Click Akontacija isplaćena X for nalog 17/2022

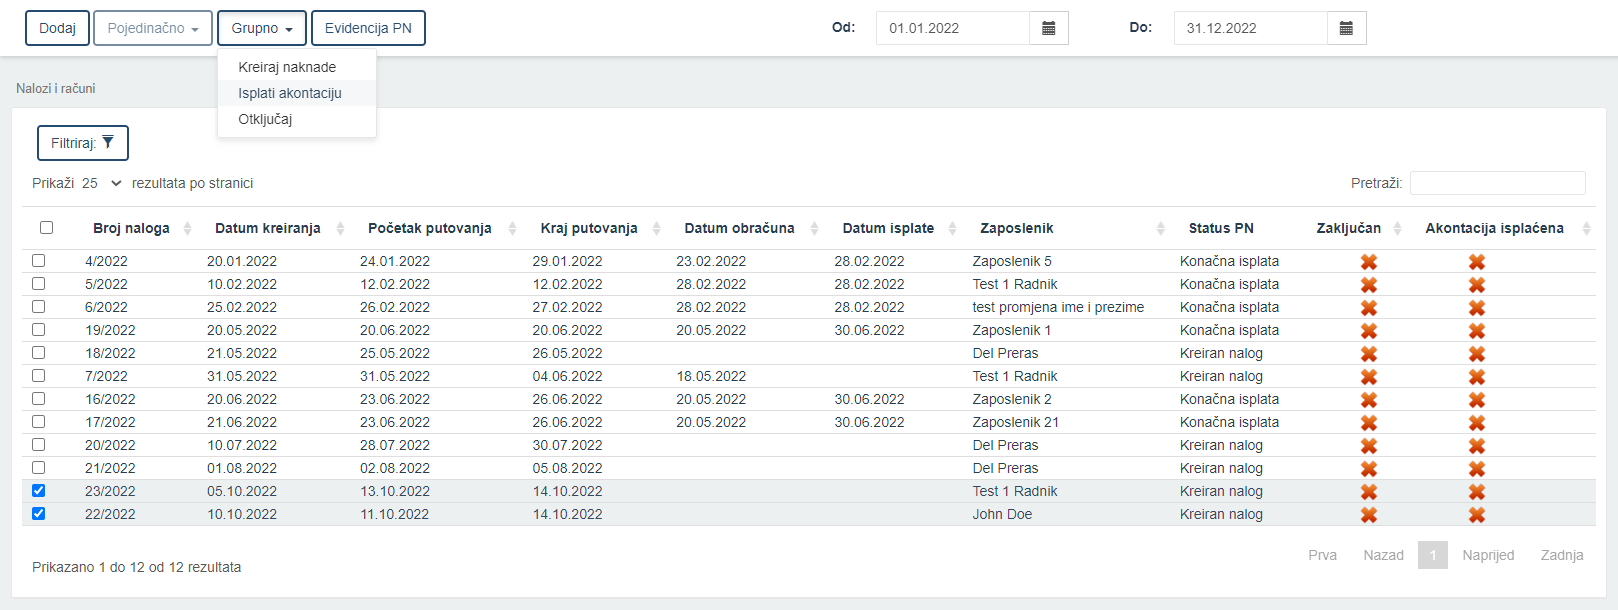pos(1477,423)
